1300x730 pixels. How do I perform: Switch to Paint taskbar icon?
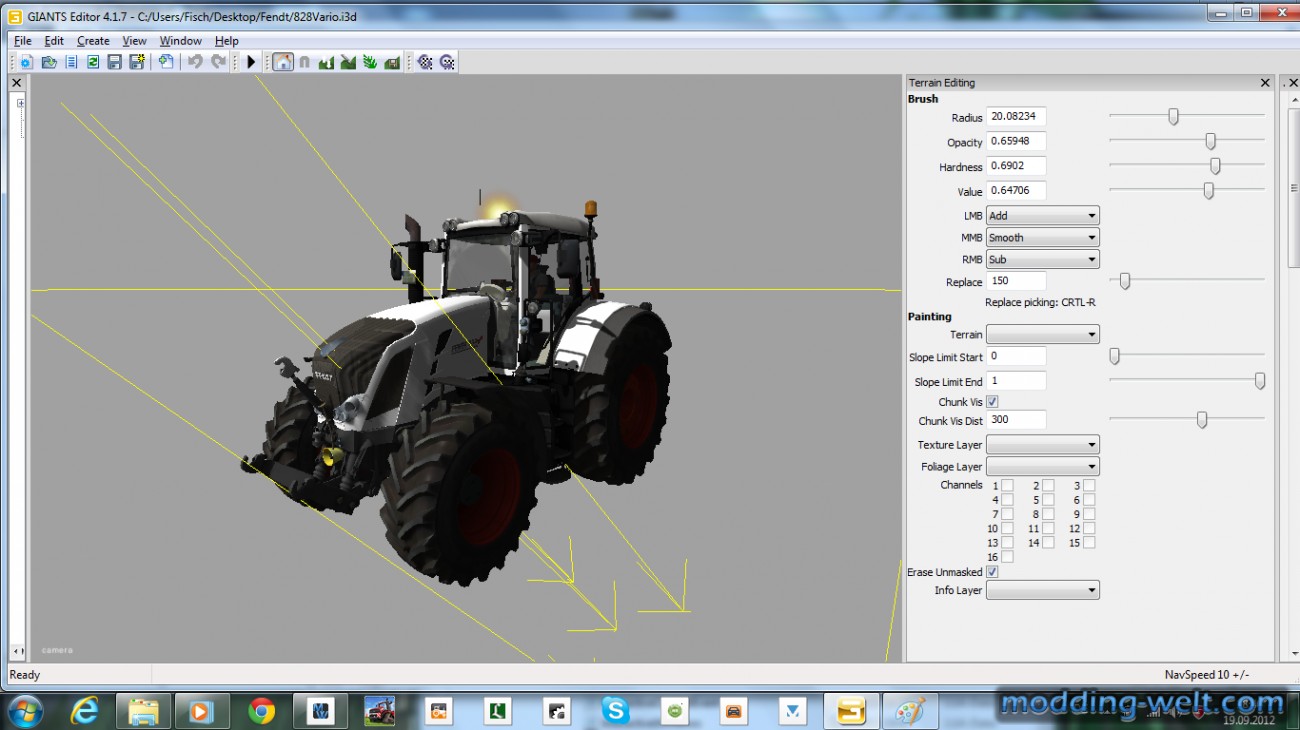pos(910,711)
